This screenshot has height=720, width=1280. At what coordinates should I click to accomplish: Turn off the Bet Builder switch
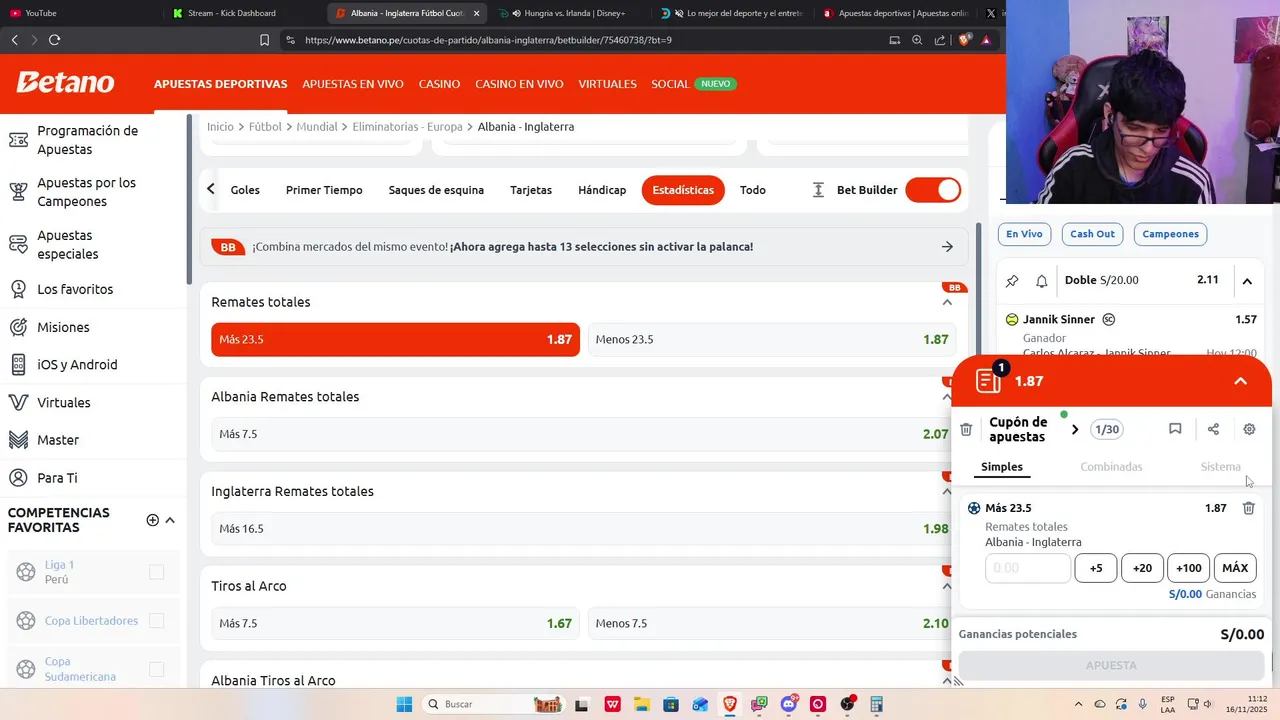(x=933, y=190)
